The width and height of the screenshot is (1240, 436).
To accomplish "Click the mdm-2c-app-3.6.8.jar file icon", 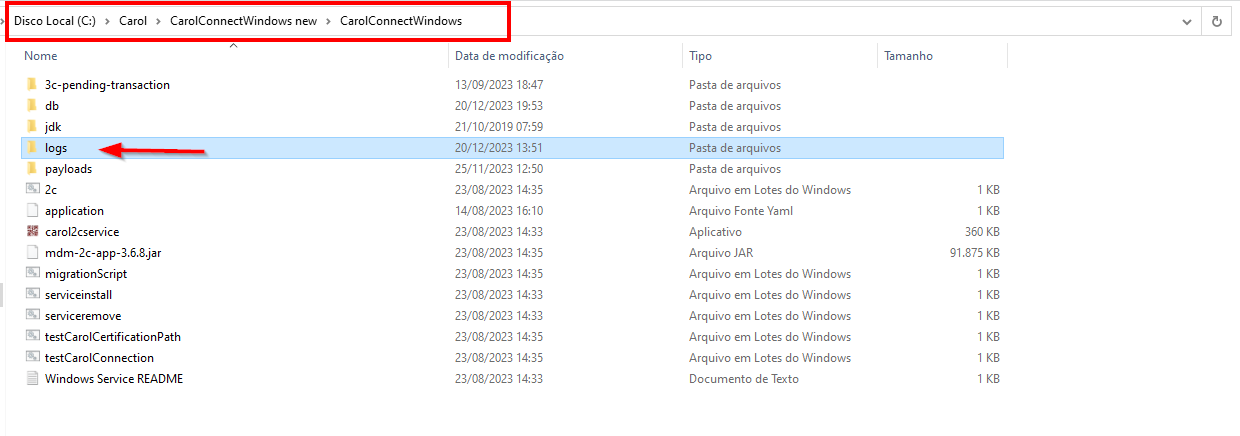I will click(x=32, y=253).
